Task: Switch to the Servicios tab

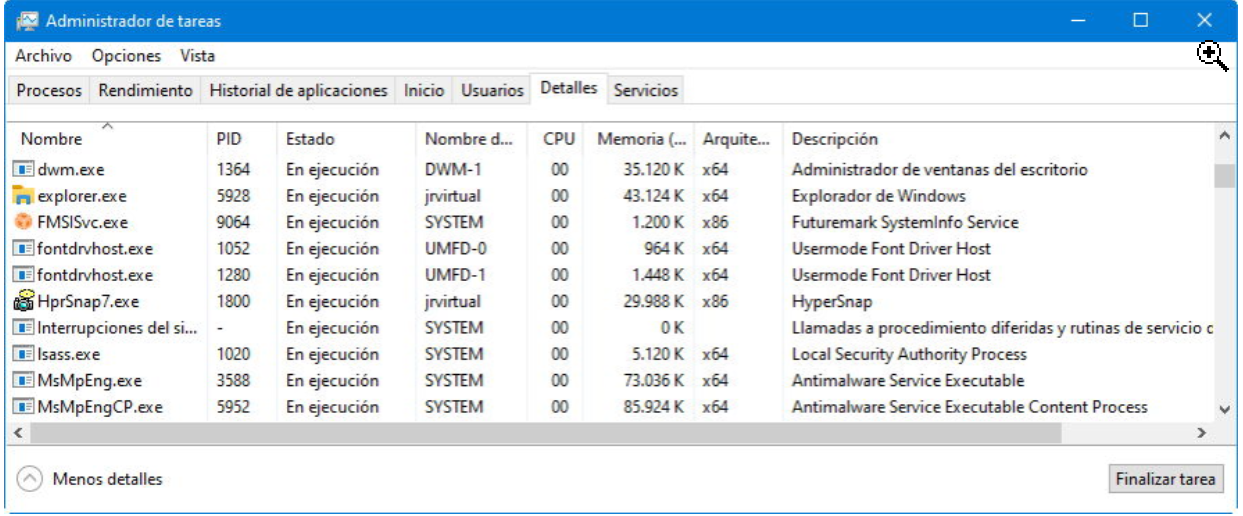Action: [x=645, y=90]
